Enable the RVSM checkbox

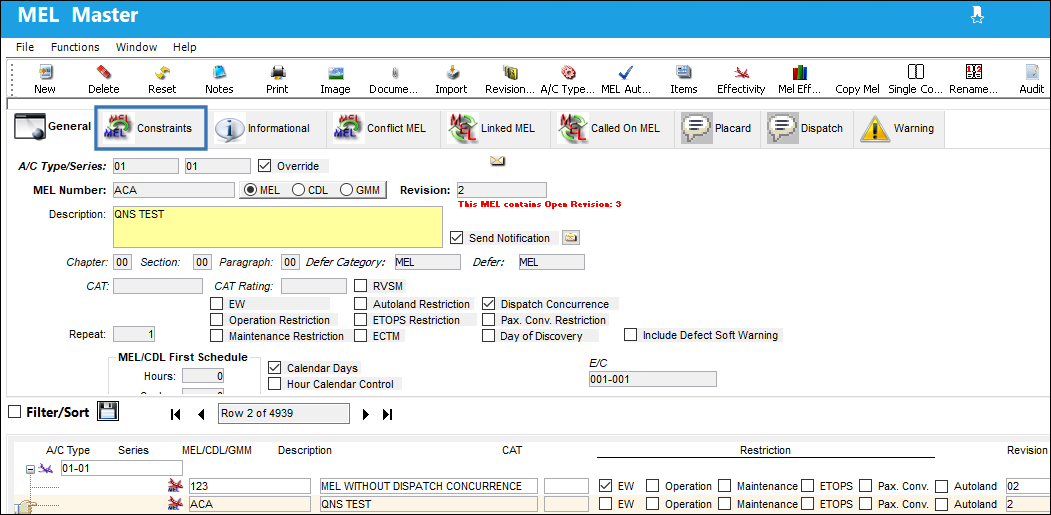tap(361, 286)
